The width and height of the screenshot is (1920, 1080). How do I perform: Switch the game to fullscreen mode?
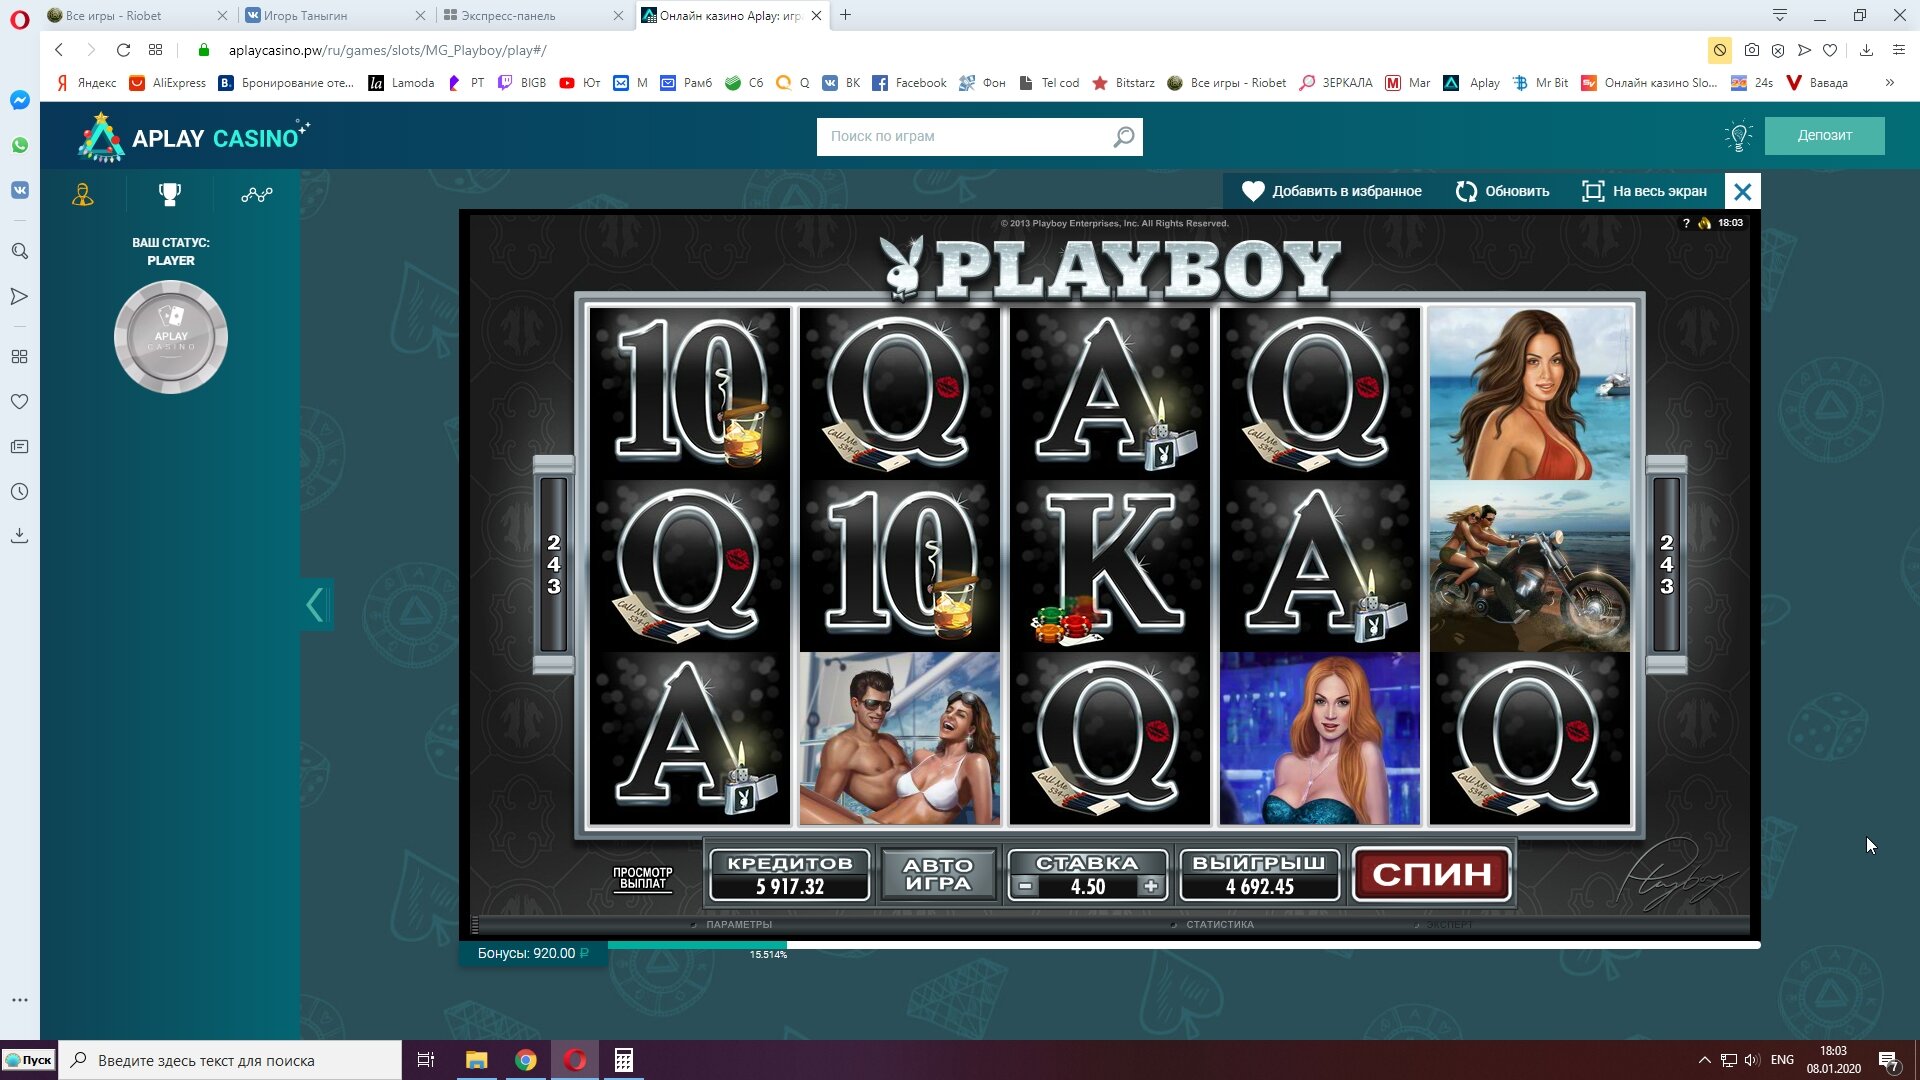click(1593, 191)
